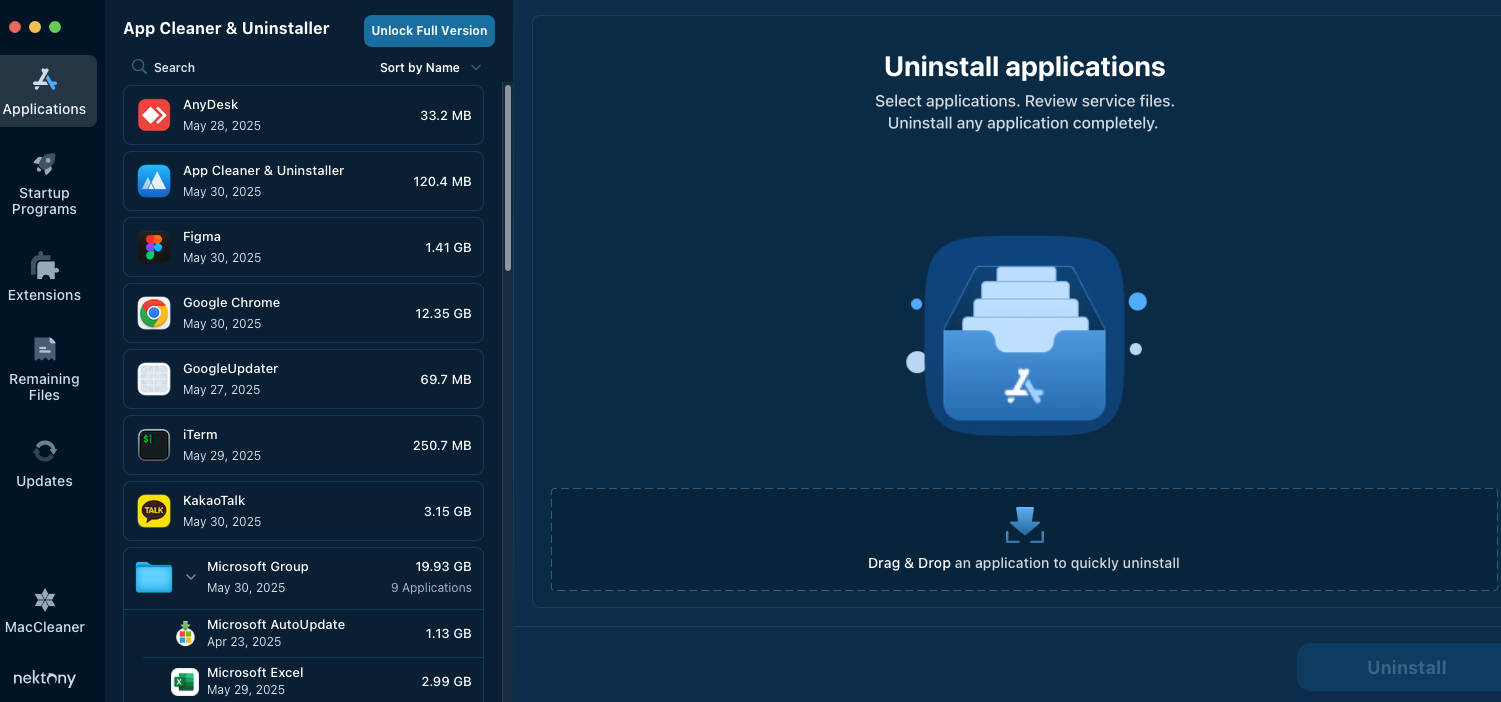This screenshot has width=1501, height=702.
Task: Click the Drag & Drop download arrow icon
Action: (1024, 524)
